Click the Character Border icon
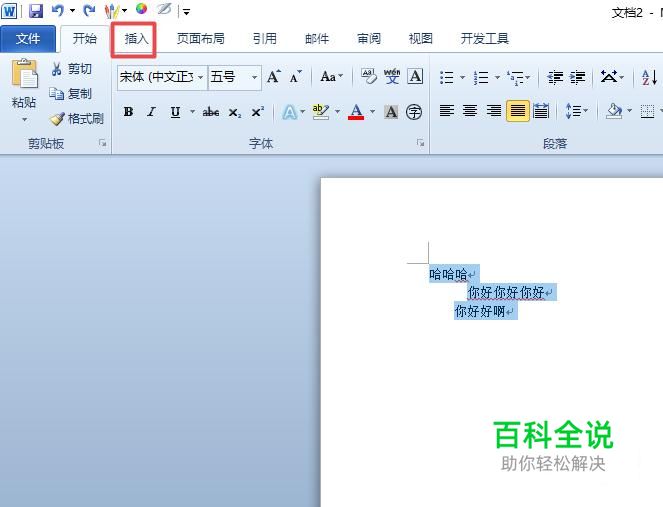Image resolution: width=663 pixels, height=507 pixels. [415, 77]
